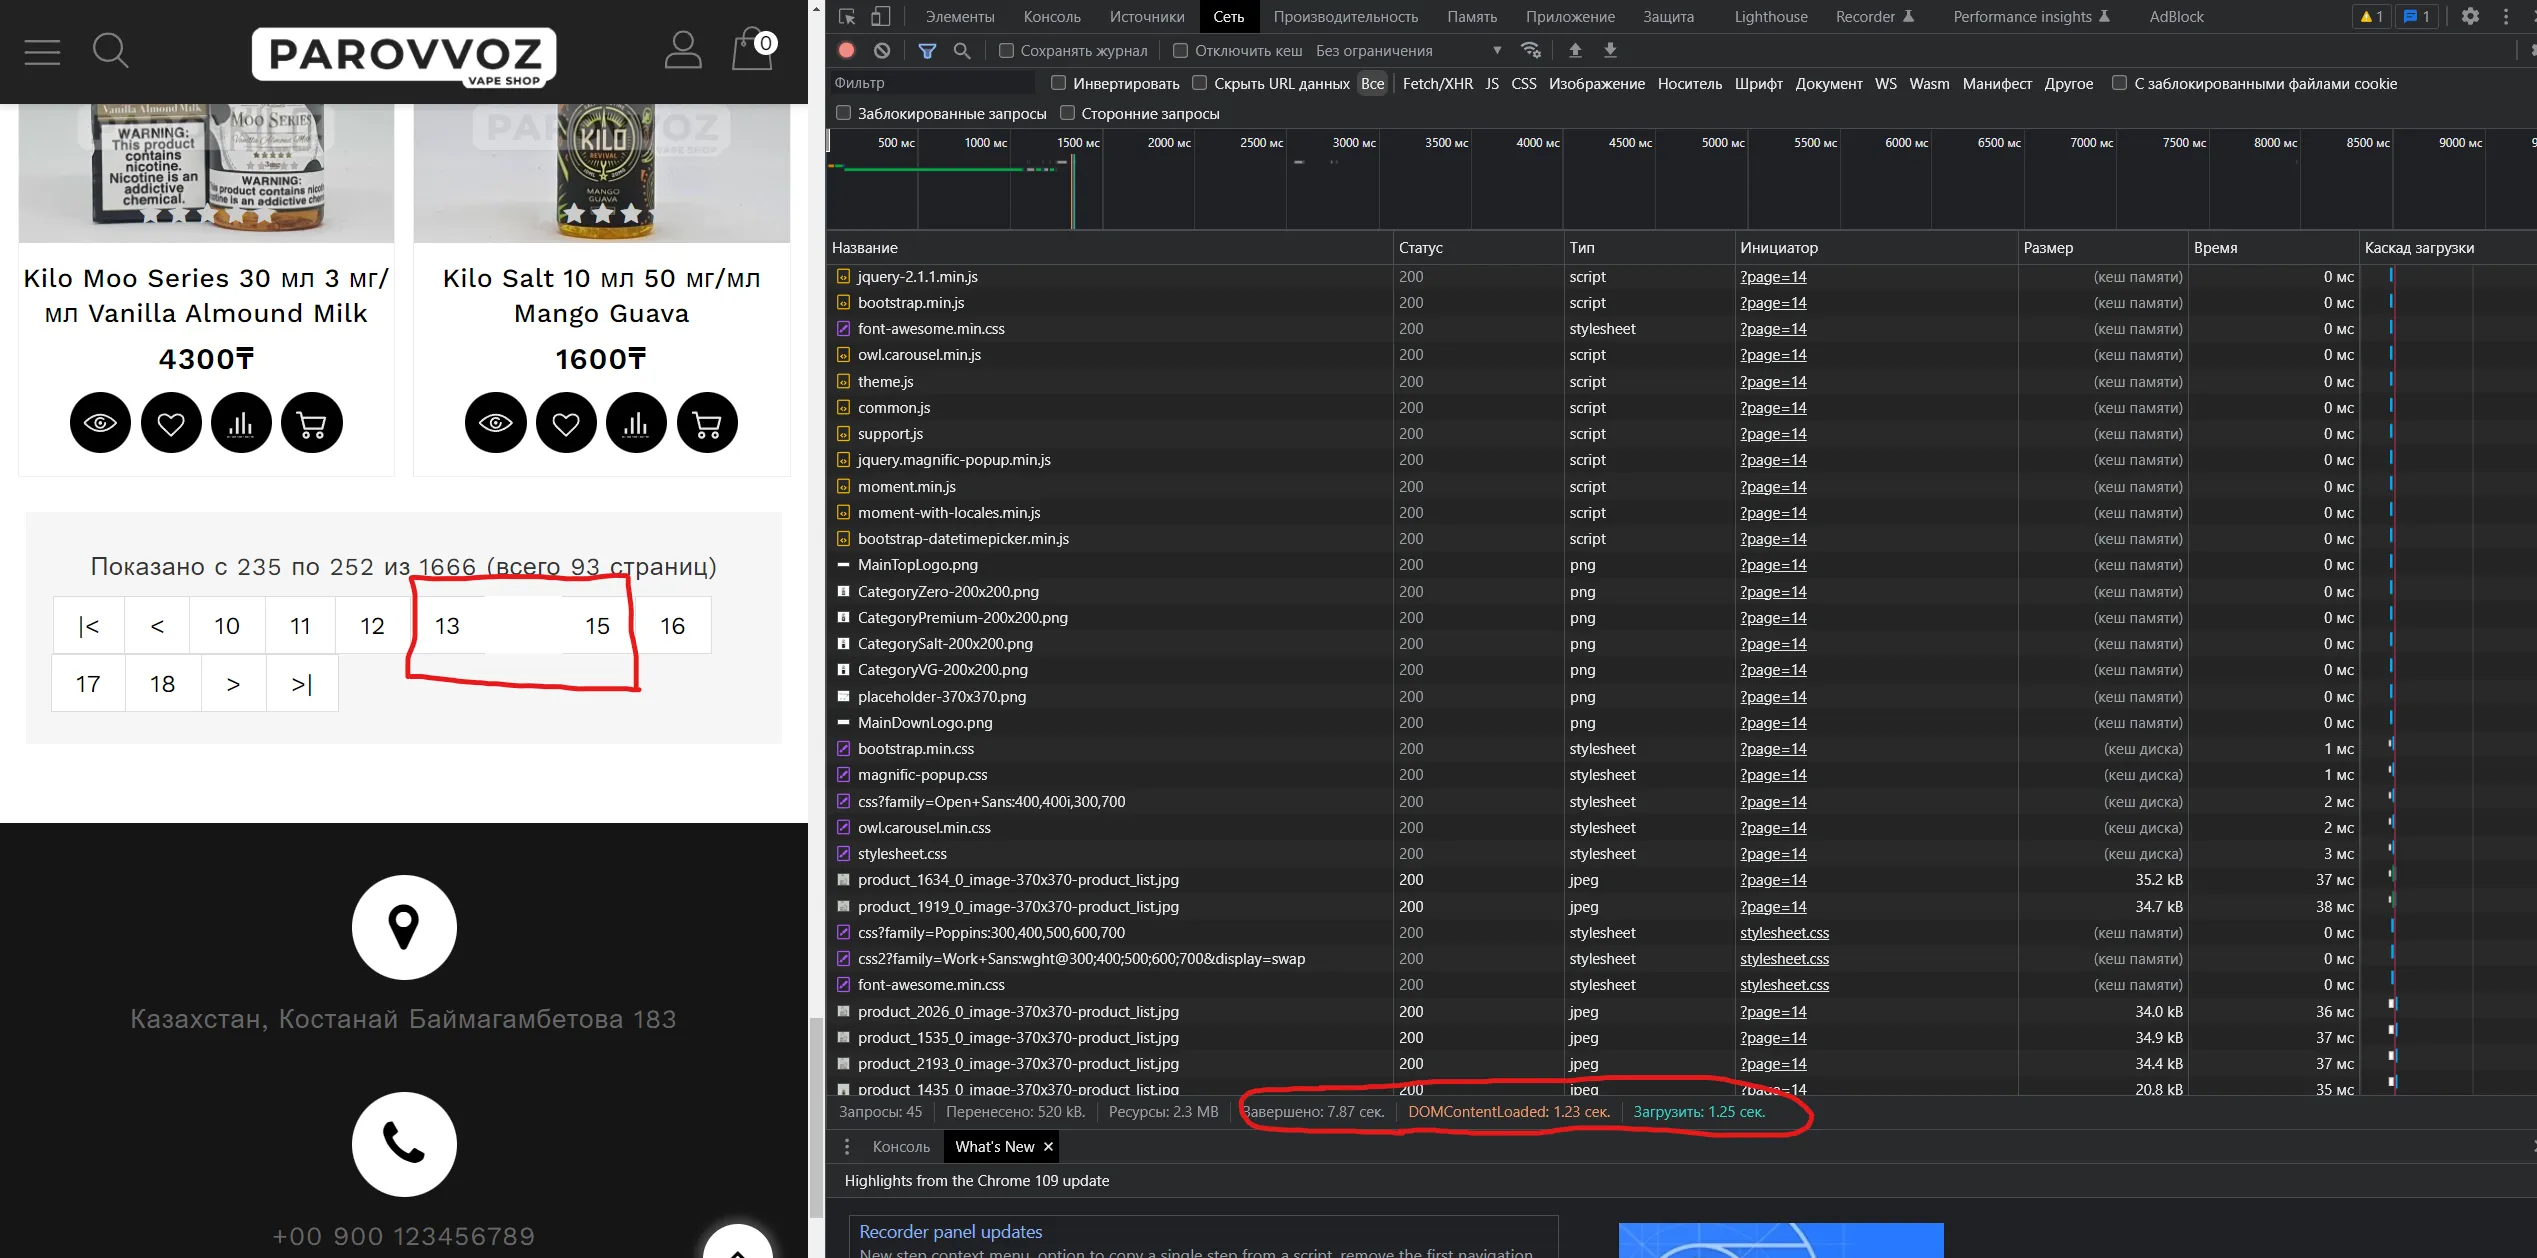Open stylesheet.css initiator link for Poppins font
The width and height of the screenshot is (2537, 1258).
(x=1784, y=933)
